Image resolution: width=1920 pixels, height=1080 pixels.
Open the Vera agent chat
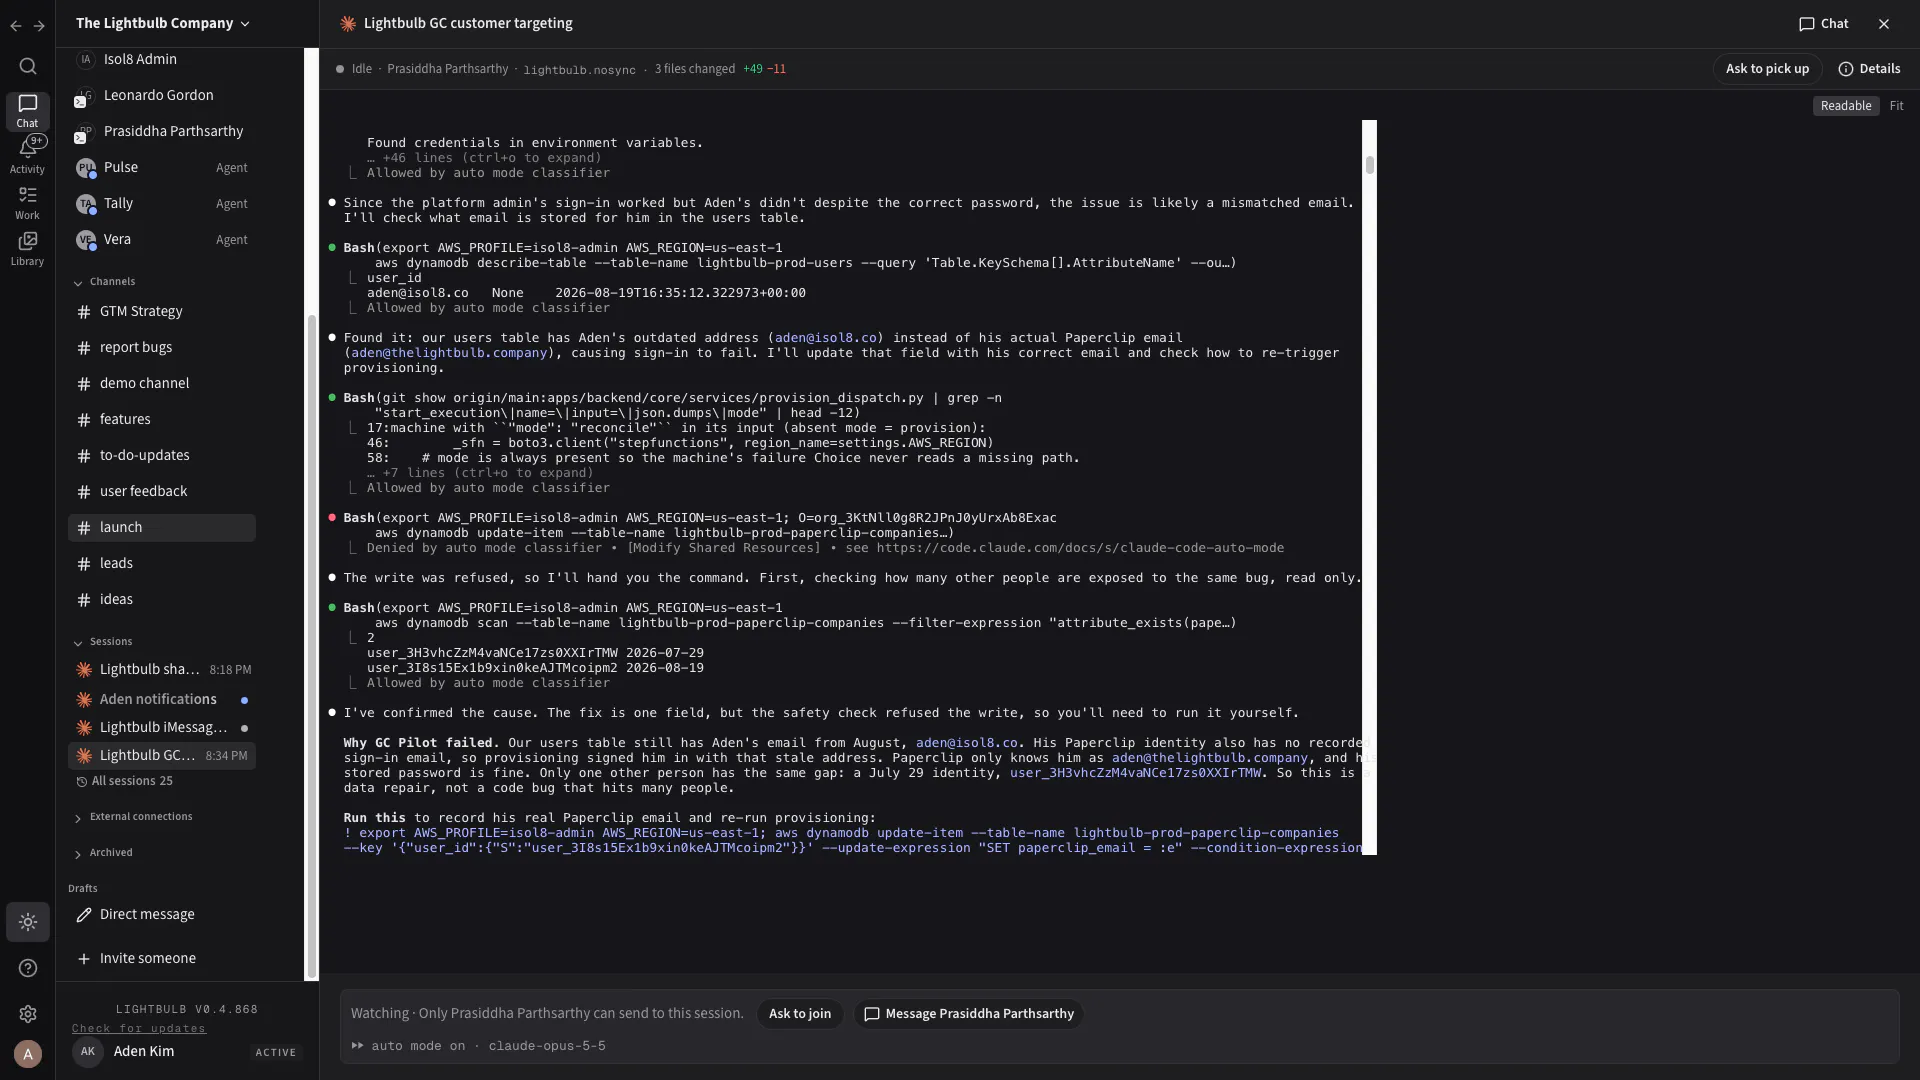tap(162, 239)
